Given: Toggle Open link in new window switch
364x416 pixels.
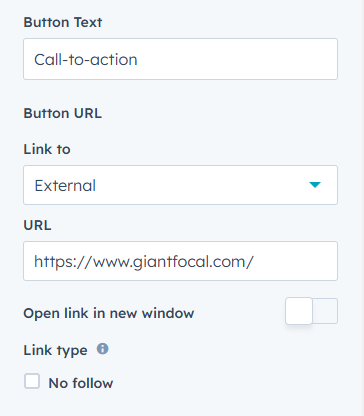Looking at the screenshot, I should click(x=311, y=311).
